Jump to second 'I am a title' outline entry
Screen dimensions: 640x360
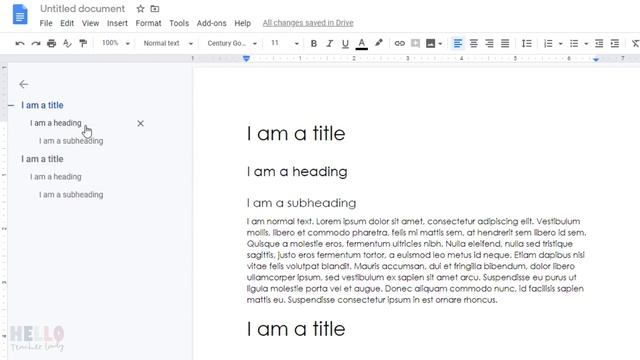tap(42, 159)
